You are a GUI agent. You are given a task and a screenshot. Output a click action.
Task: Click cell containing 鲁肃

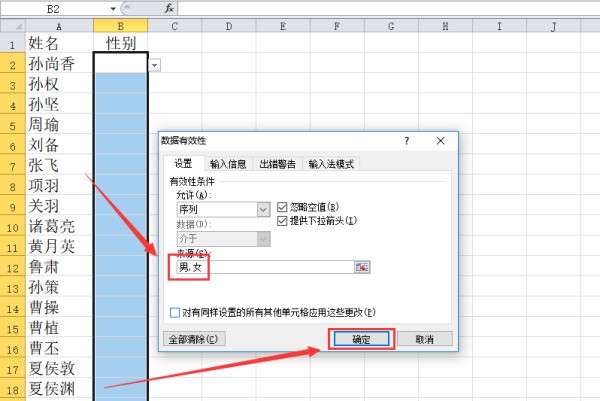(x=59, y=267)
